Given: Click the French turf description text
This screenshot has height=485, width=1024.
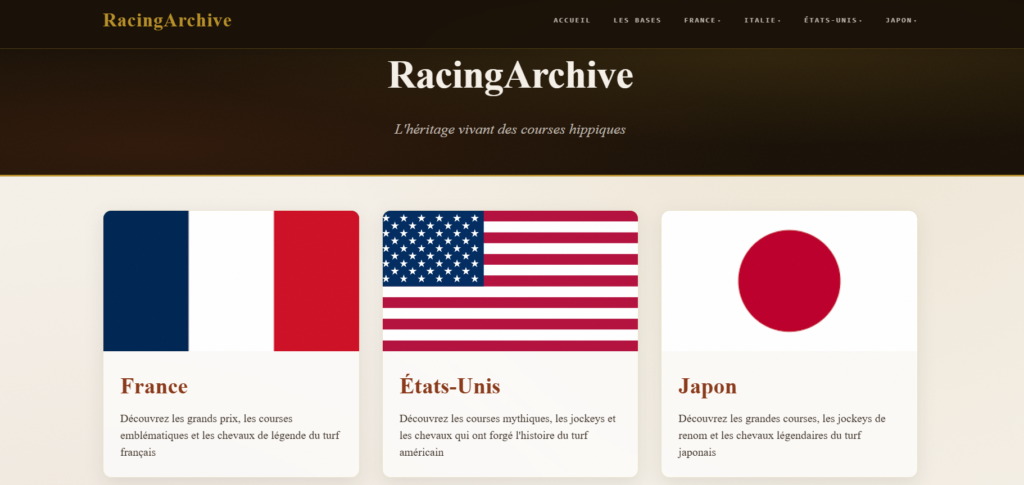Looking at the screenshot, I should pyautogui.click(x=230, y=435).
